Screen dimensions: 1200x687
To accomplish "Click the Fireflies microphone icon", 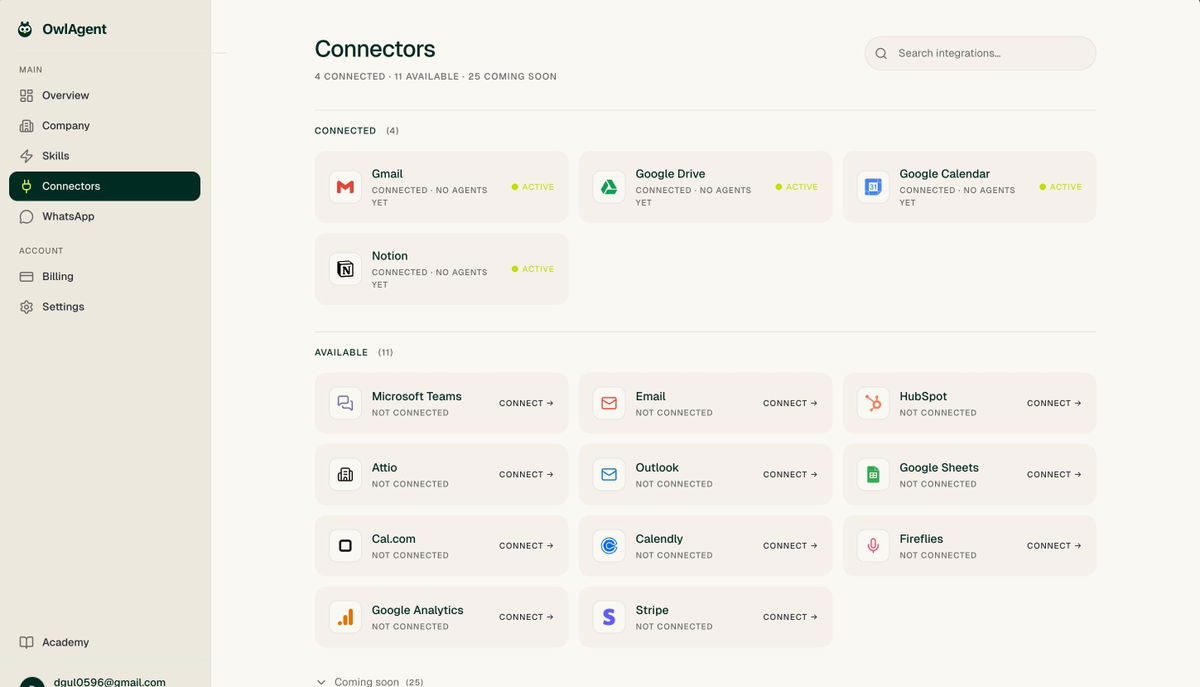I will (x=873, y=546).
